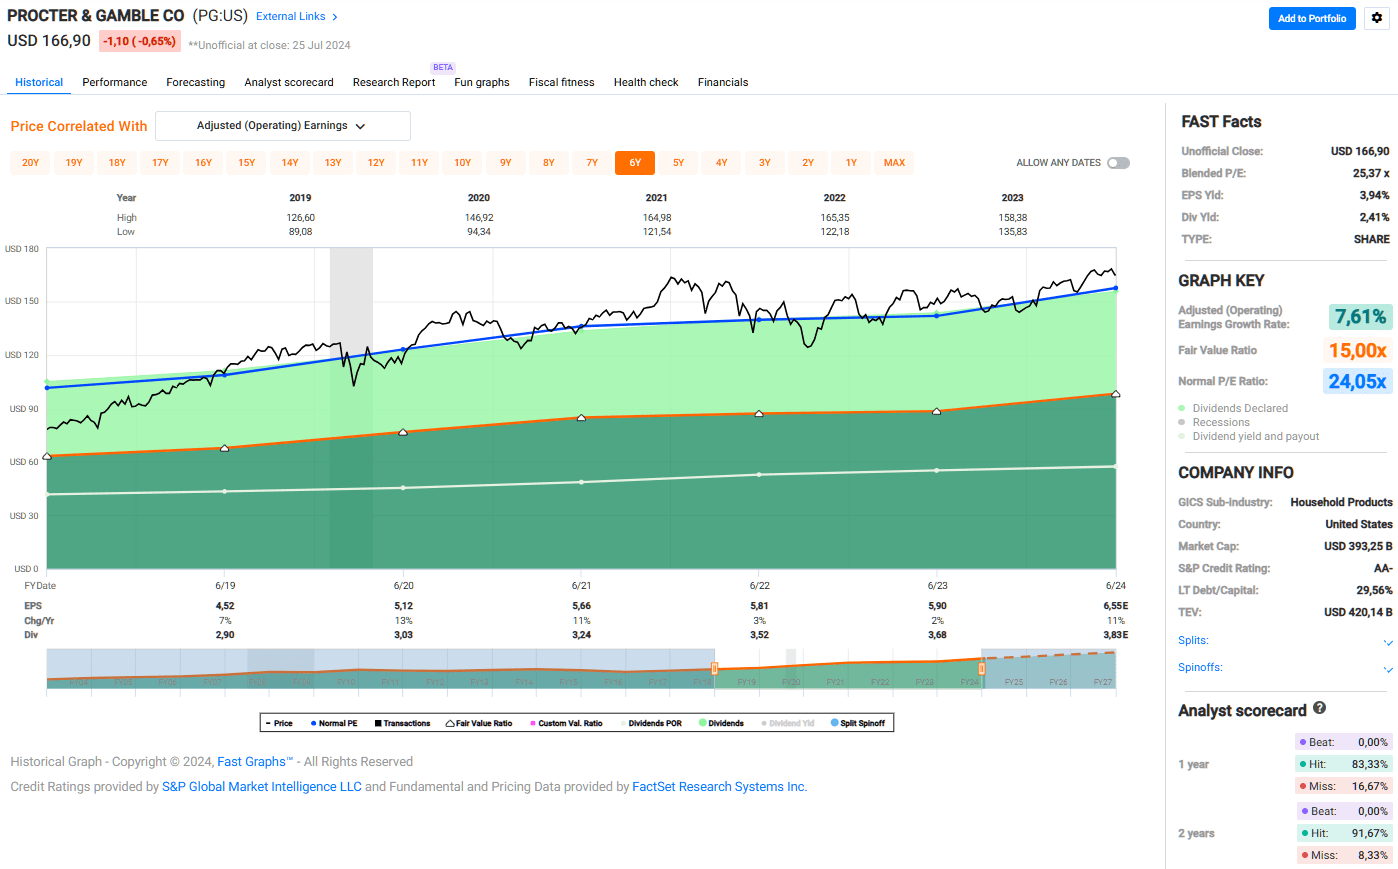Viewport: 1398px width, 869px height.
Task: Click the orange FY24 handle on the timeline
Action: 983,665
